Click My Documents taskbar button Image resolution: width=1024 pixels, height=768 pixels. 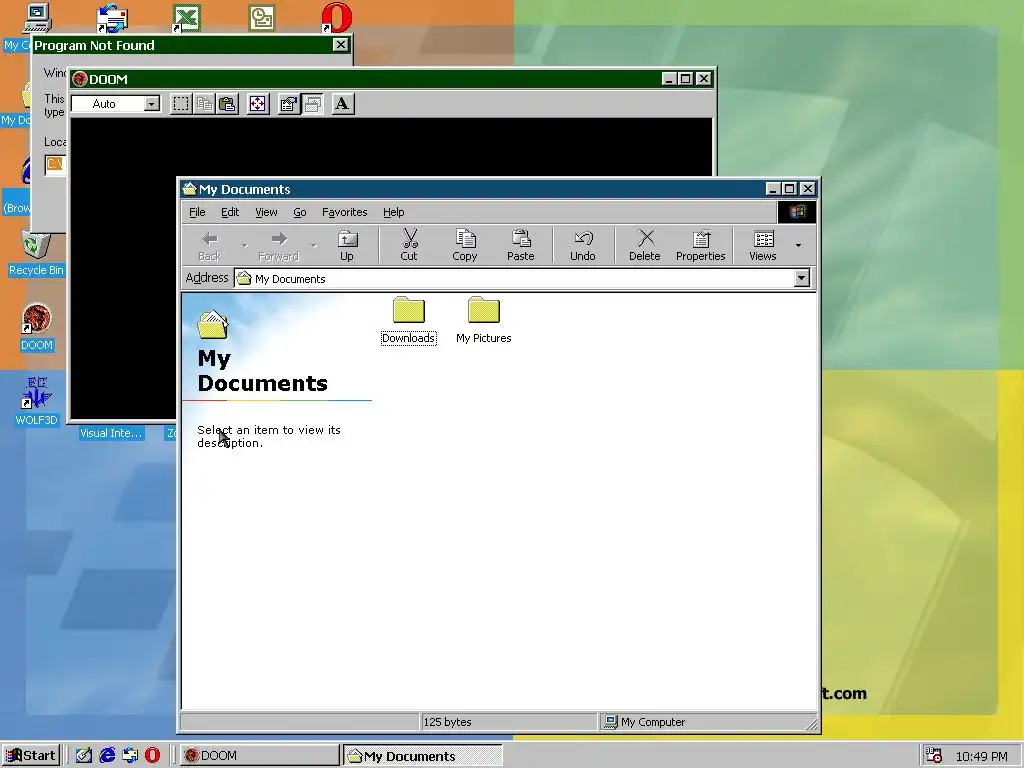pos(423,756)
